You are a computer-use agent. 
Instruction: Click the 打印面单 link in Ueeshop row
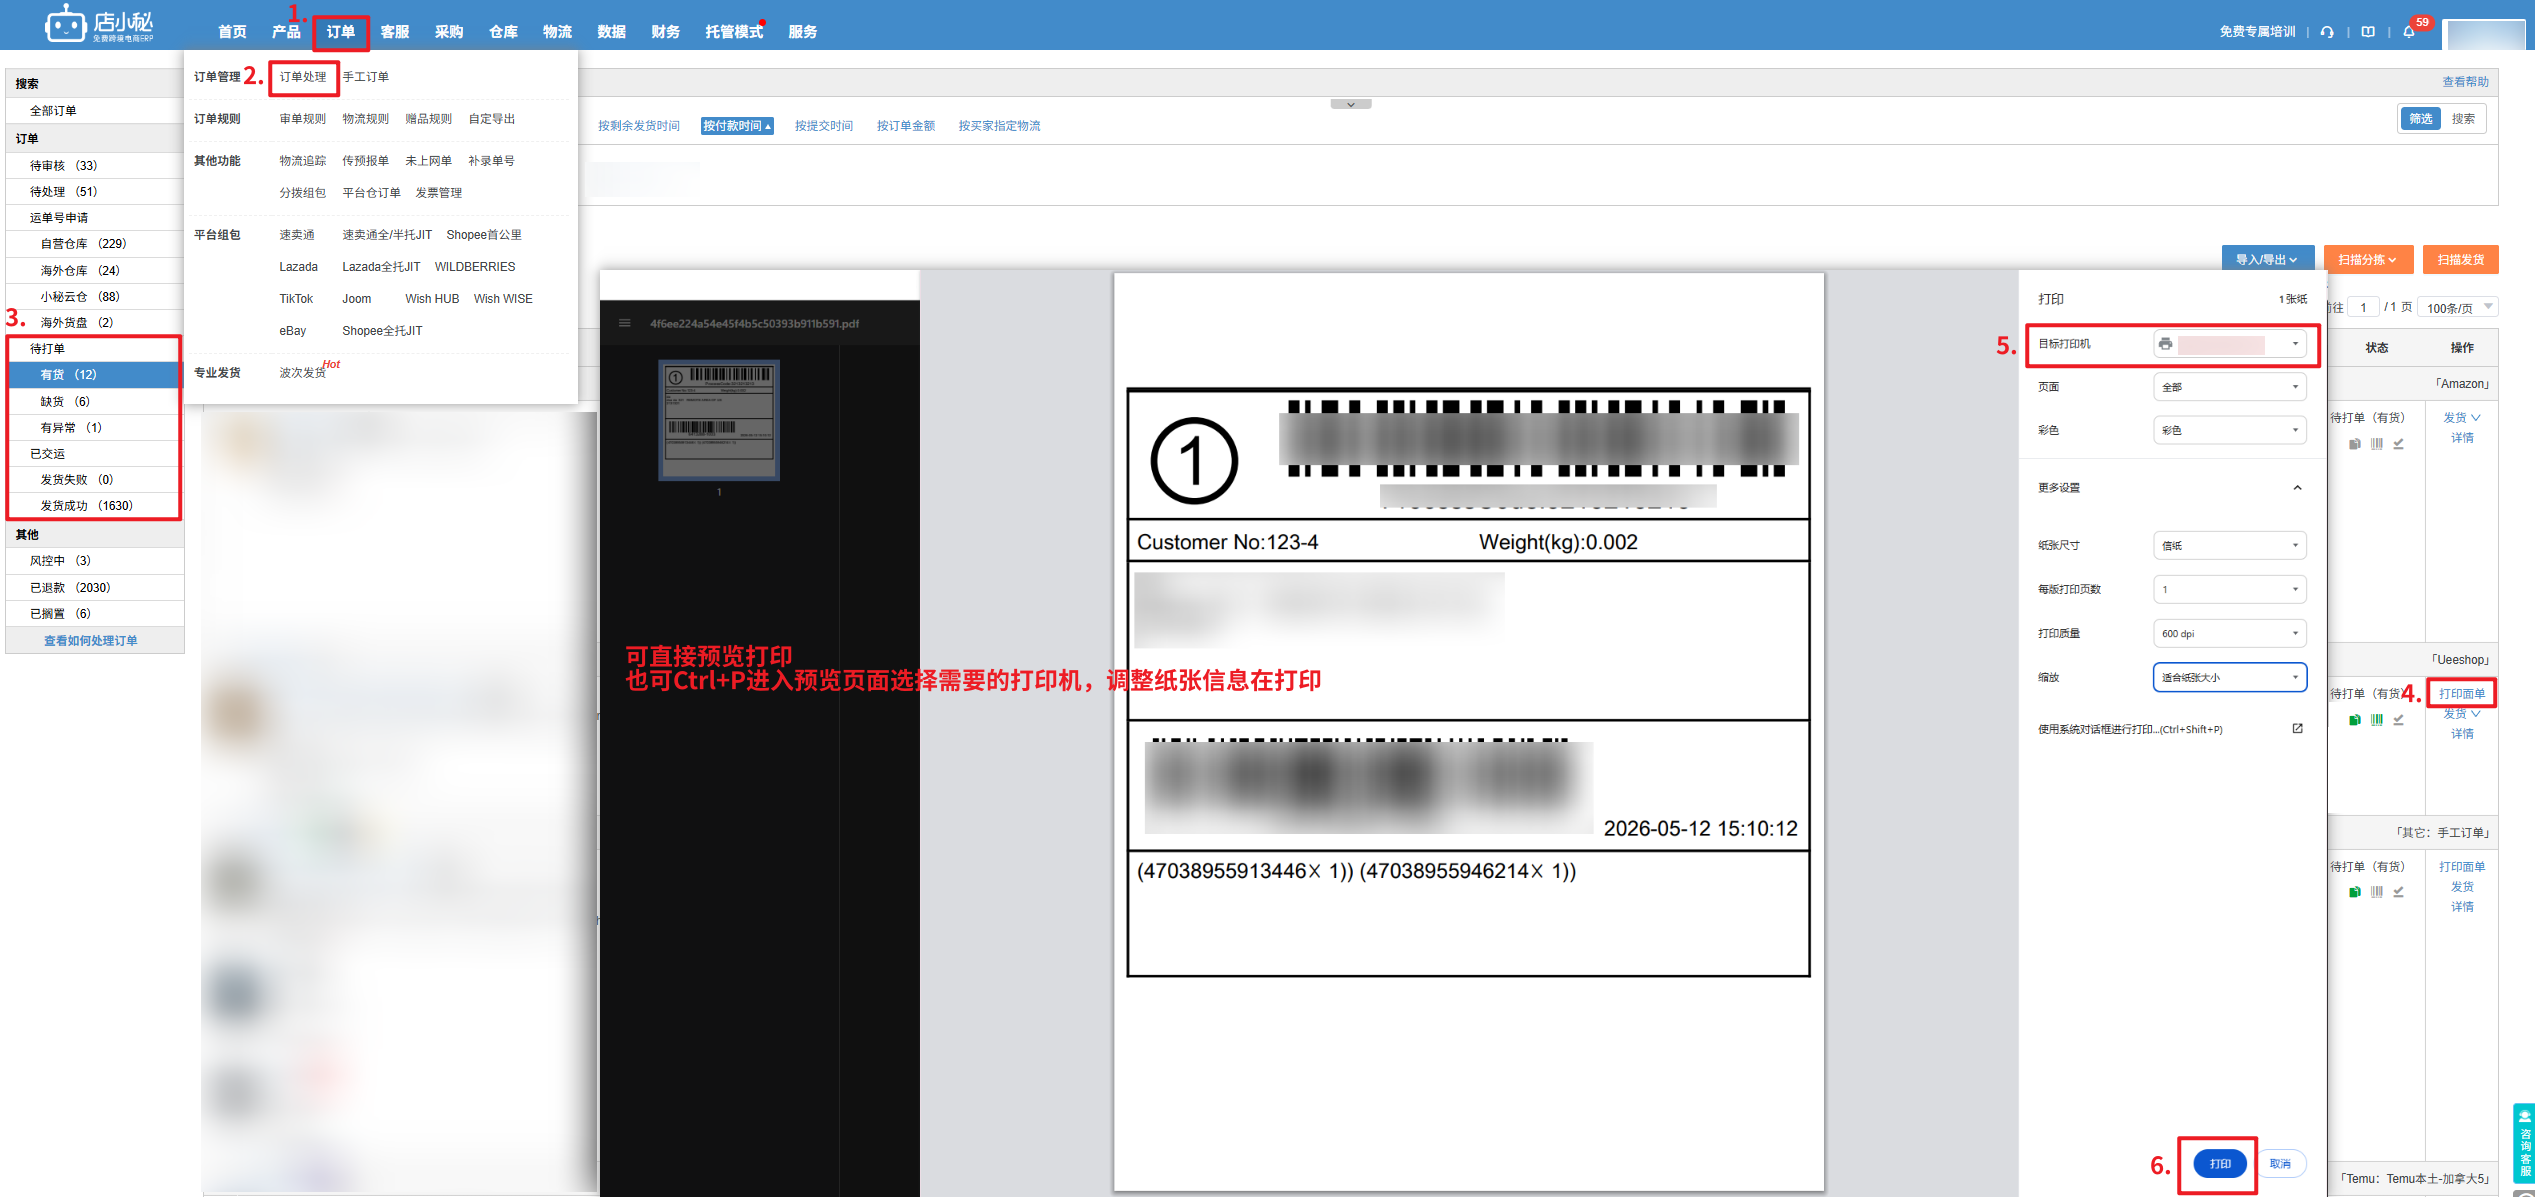click(2461, 694)
